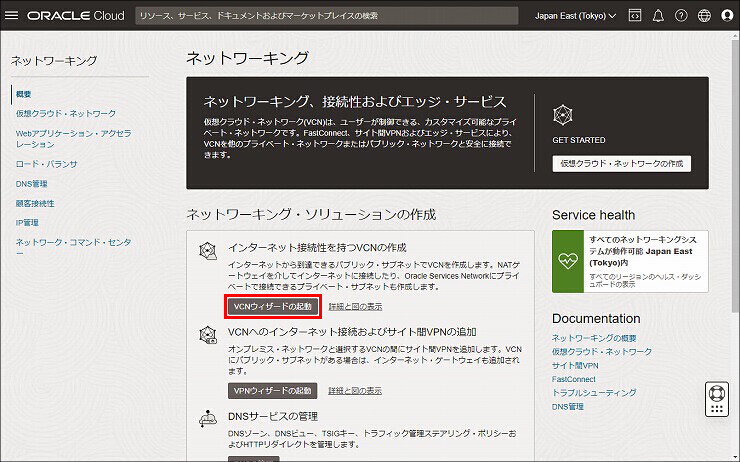The width and height of the screenshot is (740, 462).
Task: Click the Service health heading
Action: point(594,215)
